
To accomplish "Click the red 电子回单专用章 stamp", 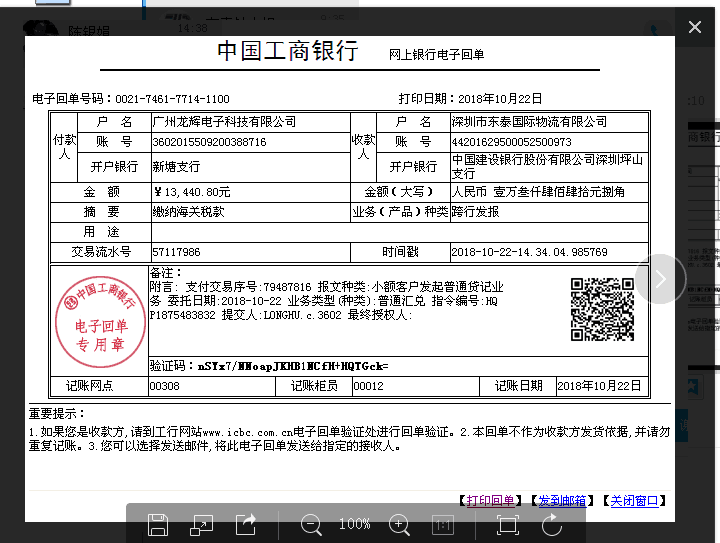I will pyautogui.click(x=100, y=322).
